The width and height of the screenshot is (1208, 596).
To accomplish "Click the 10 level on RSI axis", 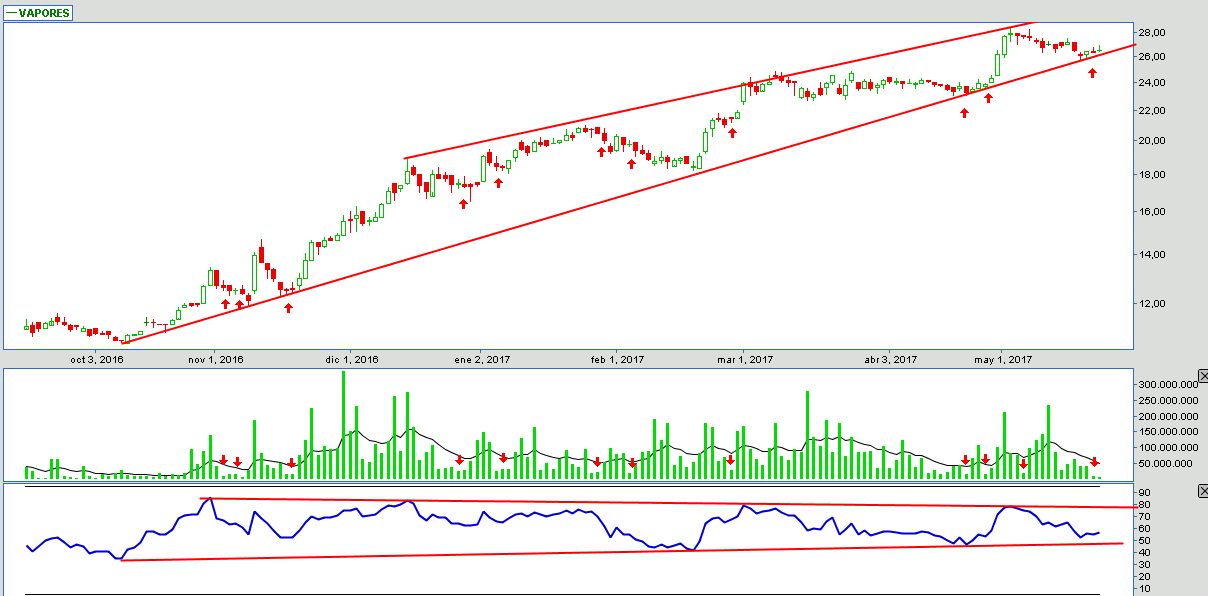I will click(x=1146, y=589).
